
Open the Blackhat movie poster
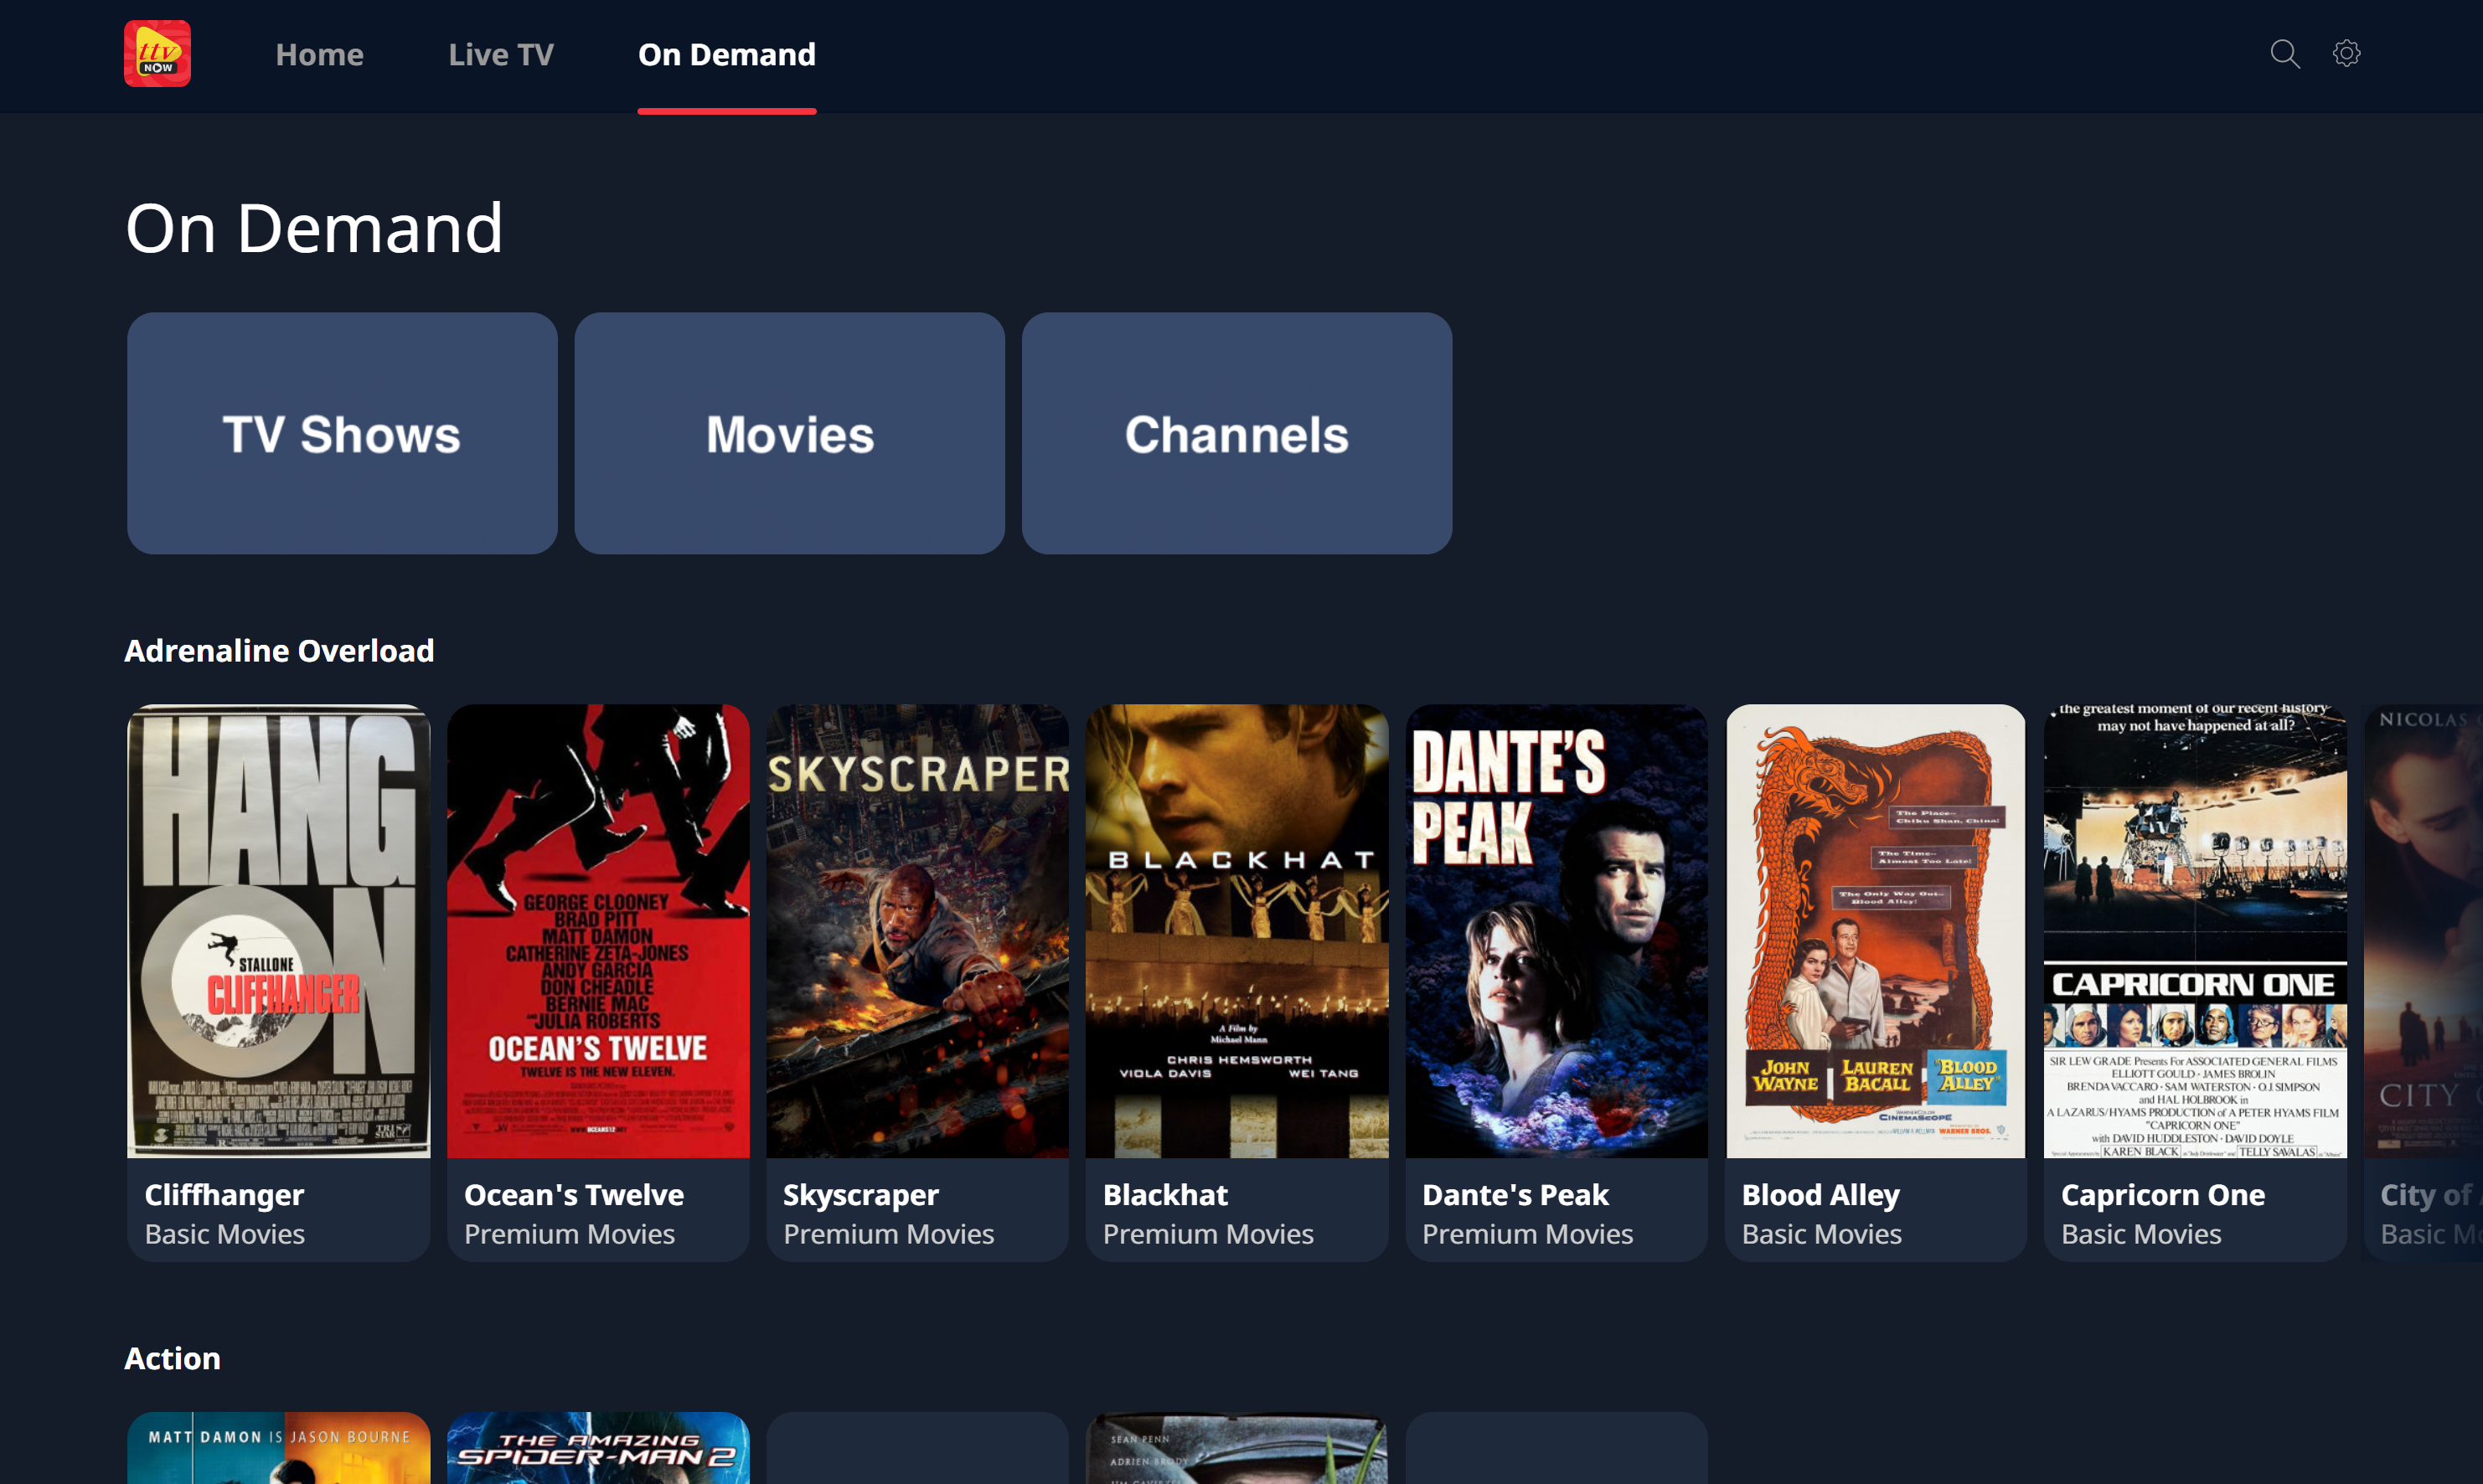click(x=1237, y=931)
